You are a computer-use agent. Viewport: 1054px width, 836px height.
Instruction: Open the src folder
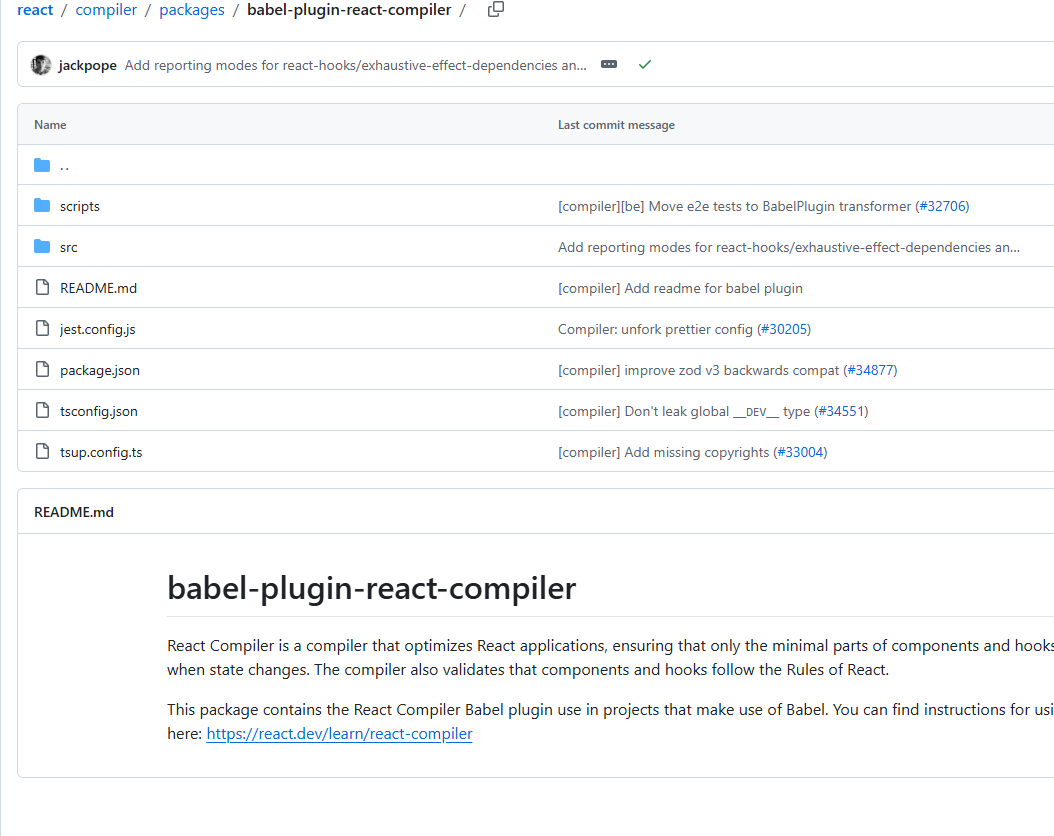point(69,247)
